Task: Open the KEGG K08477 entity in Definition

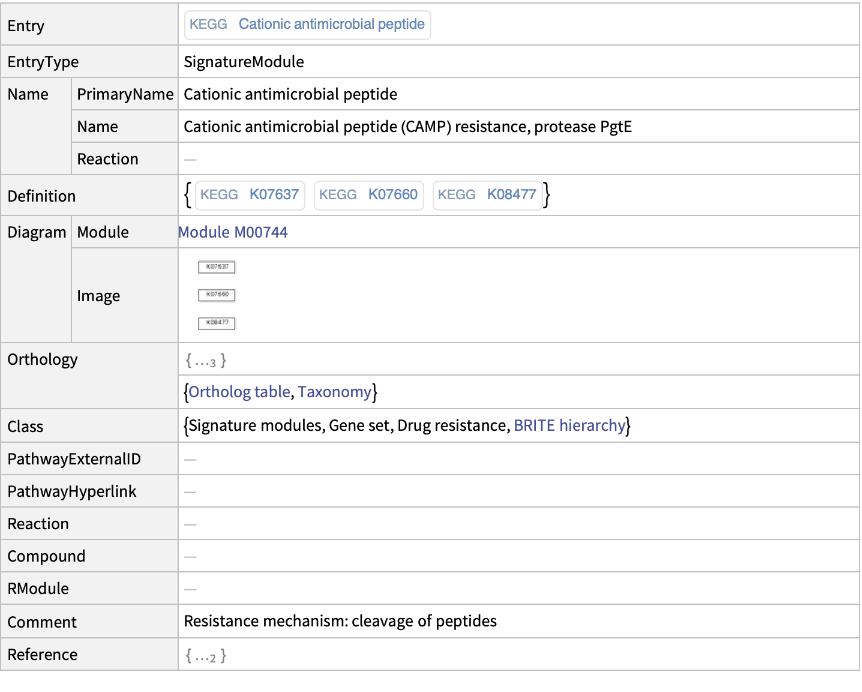Action: tap(488, 195)
